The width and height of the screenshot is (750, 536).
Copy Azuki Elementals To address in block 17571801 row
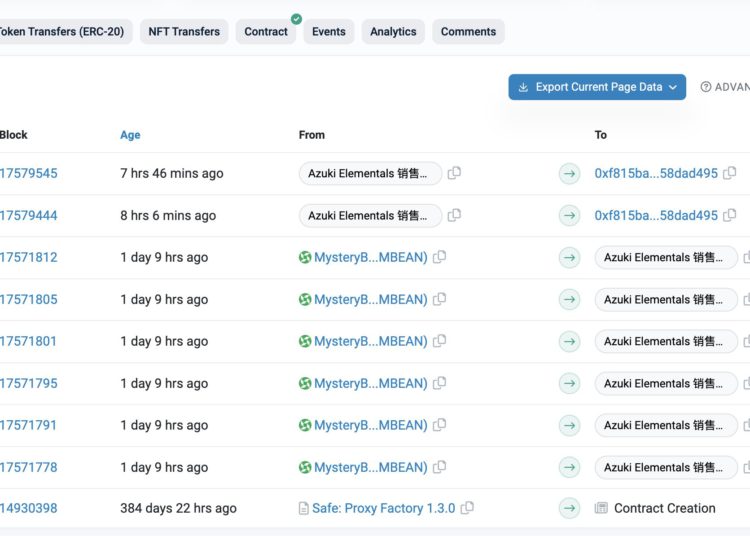coord(746,341)
